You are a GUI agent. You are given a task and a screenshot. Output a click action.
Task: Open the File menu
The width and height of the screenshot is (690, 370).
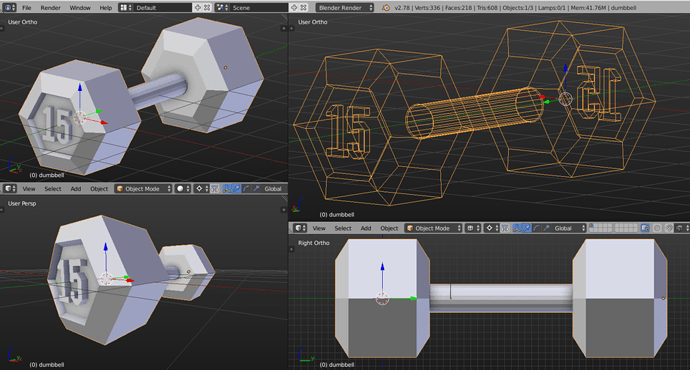click(27, 7)
